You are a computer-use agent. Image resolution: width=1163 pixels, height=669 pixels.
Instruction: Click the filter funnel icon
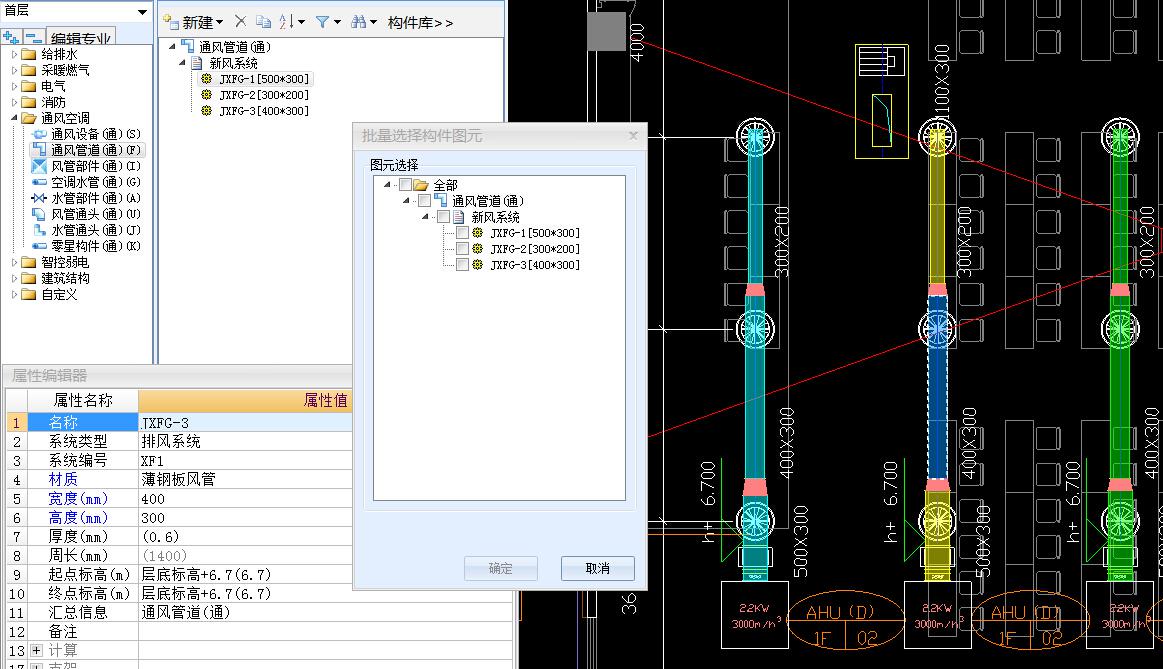pos(323,20)
